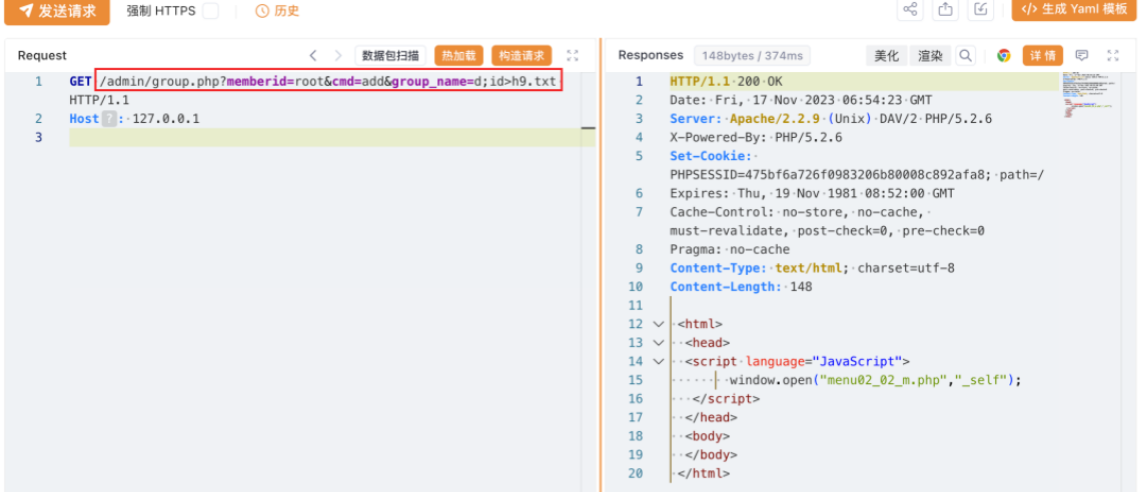Open the 历史 history link
1147x492 pixels.
pyautogui.click(x=277, y=11)
